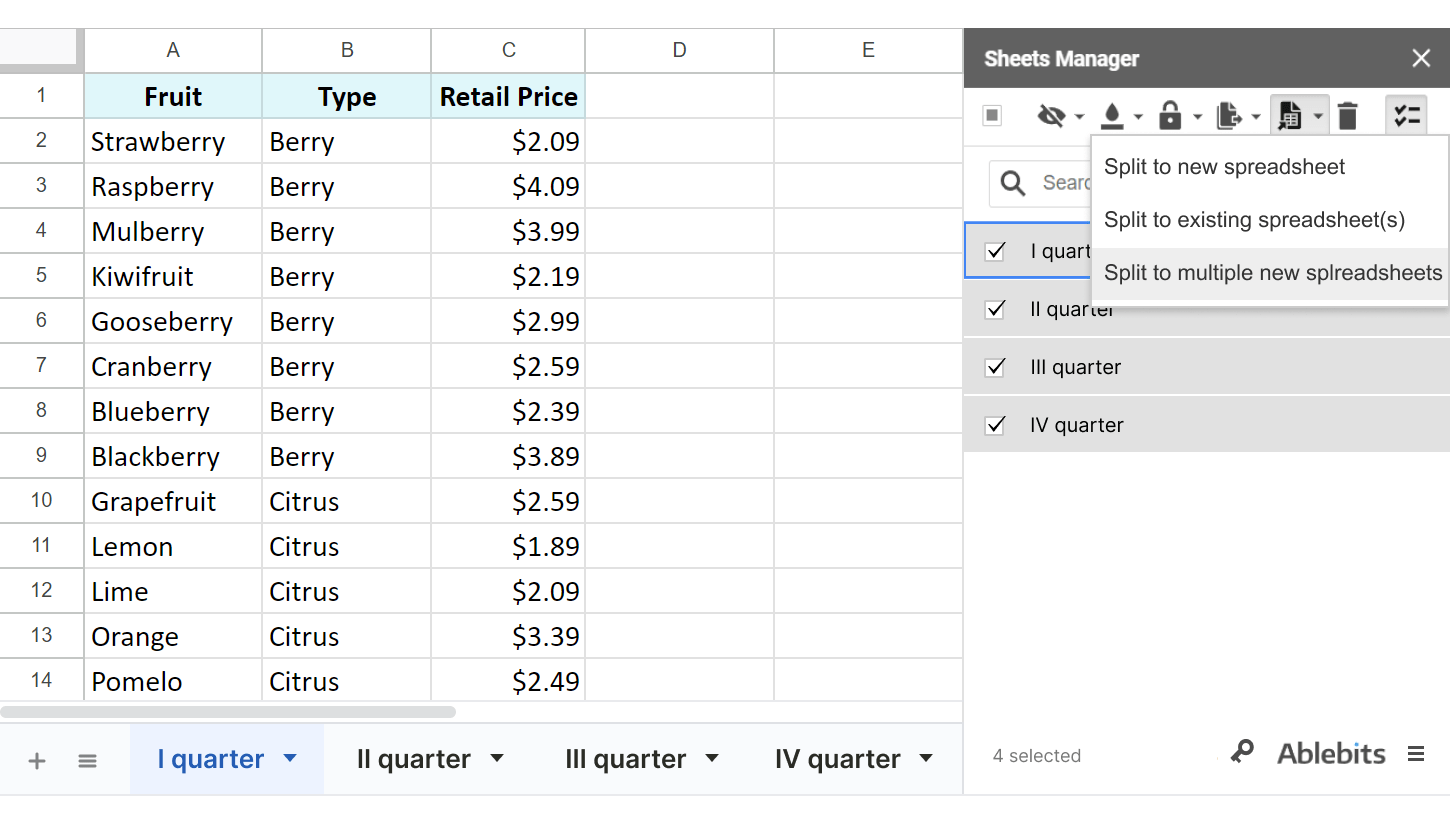1450x820 pixels.
Task: Select row 10 header
Action: point(41,500)
